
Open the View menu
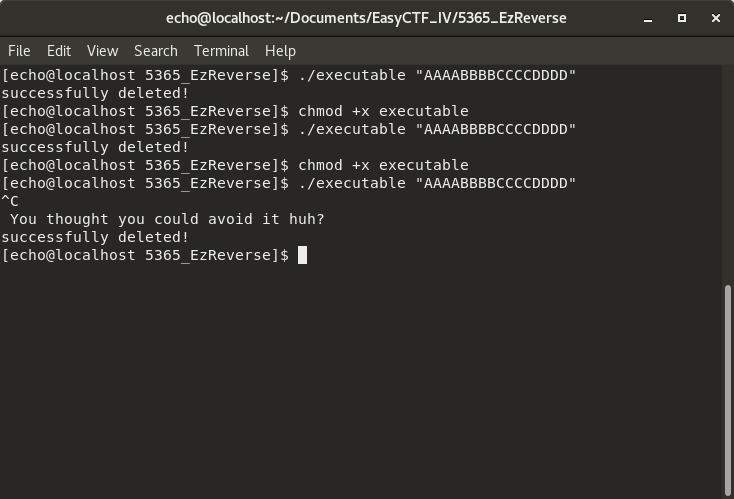(x=102, y=51)
